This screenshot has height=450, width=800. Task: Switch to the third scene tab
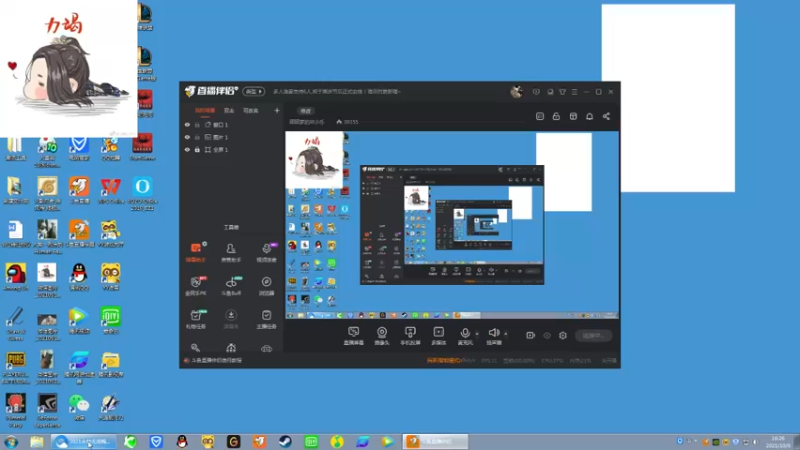tap(251, 111)
